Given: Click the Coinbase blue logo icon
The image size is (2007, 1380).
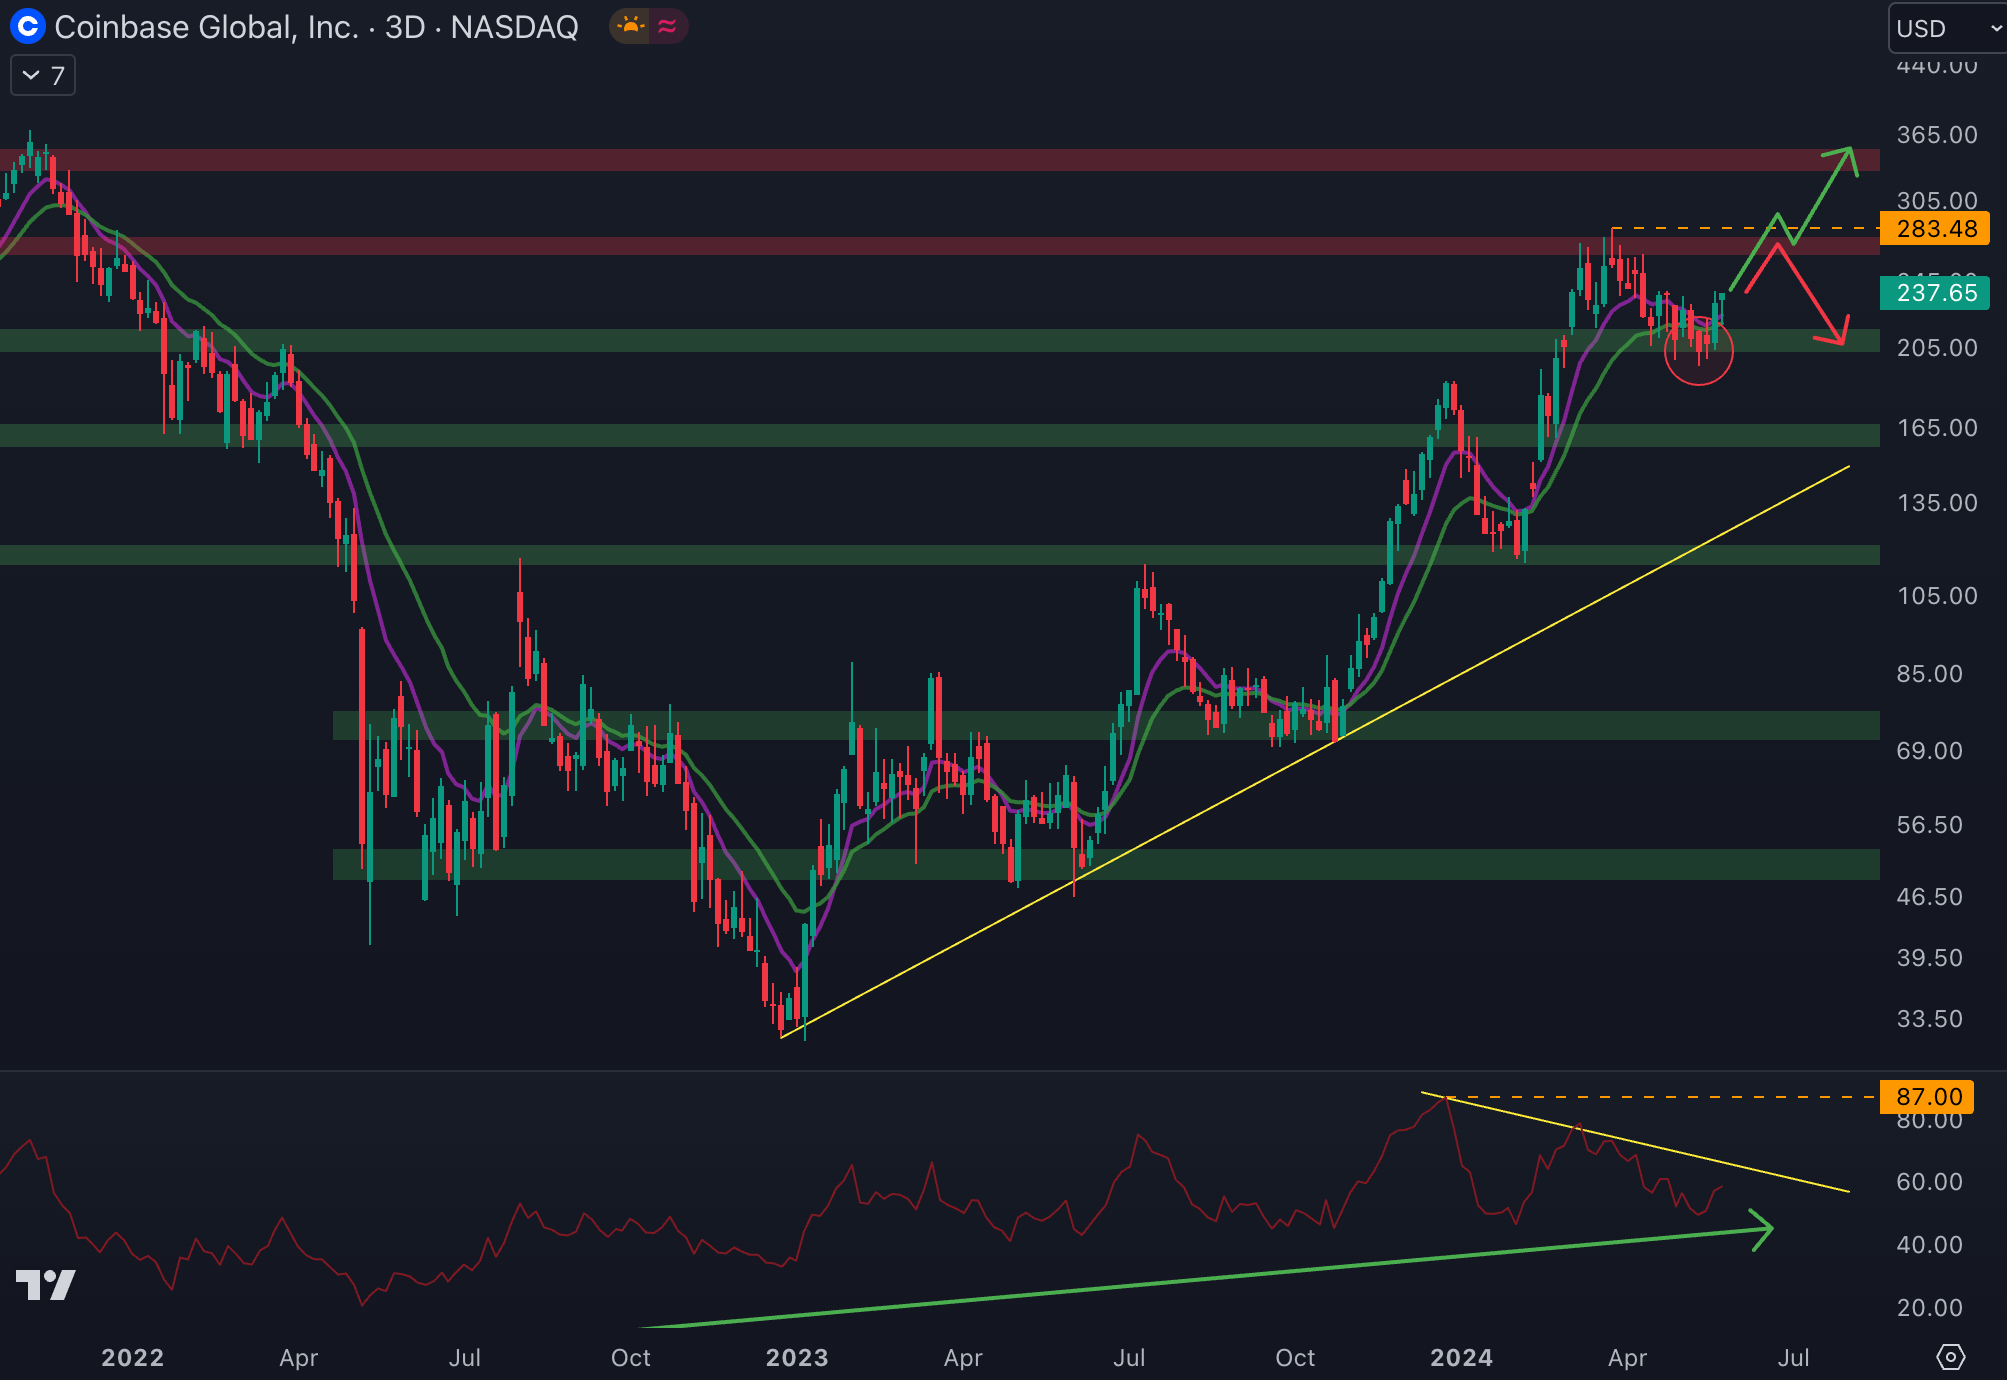Looking at the screenshot, I should click(x=28, y=26).
